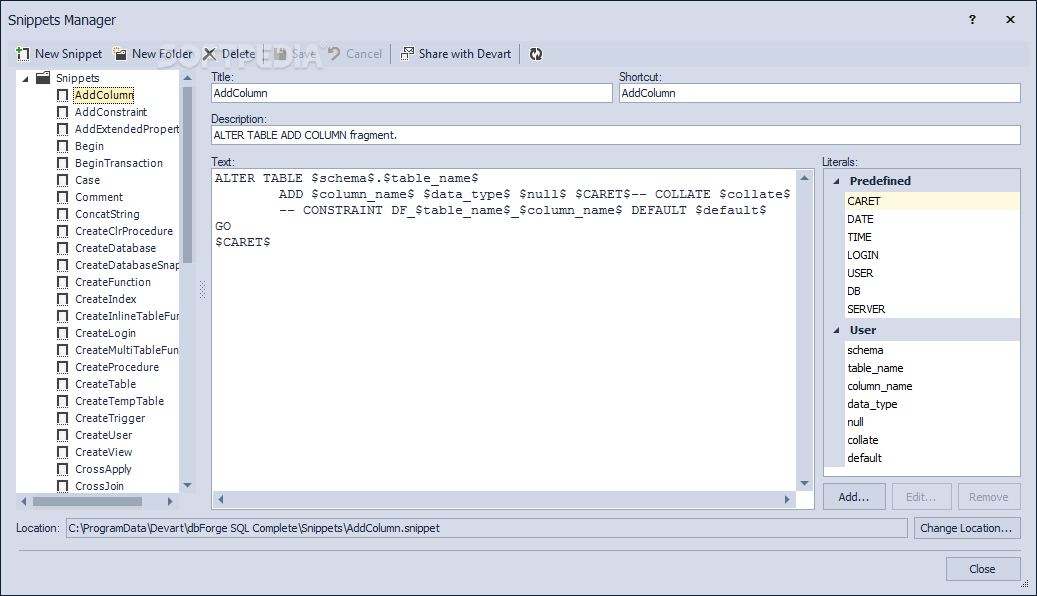Click the Cancel undo arrow icon
Viewport: 1037px width, 596px height.
[x=334, y=54]
